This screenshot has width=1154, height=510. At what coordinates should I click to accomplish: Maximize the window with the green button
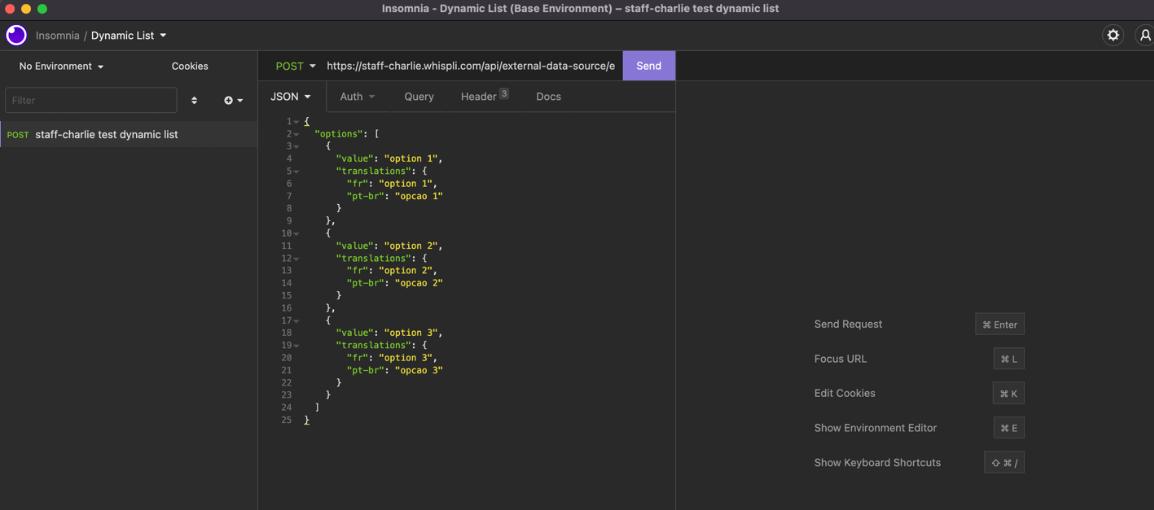[x=42, y=9]
